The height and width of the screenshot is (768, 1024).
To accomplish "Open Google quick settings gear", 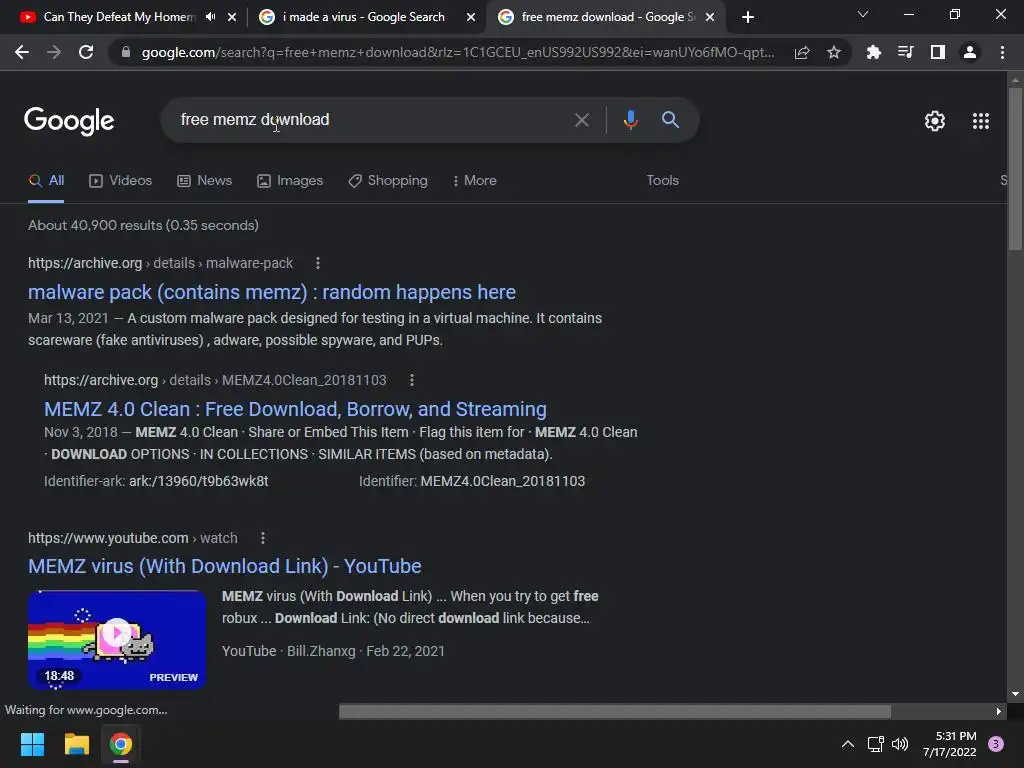I will point(935,121).
